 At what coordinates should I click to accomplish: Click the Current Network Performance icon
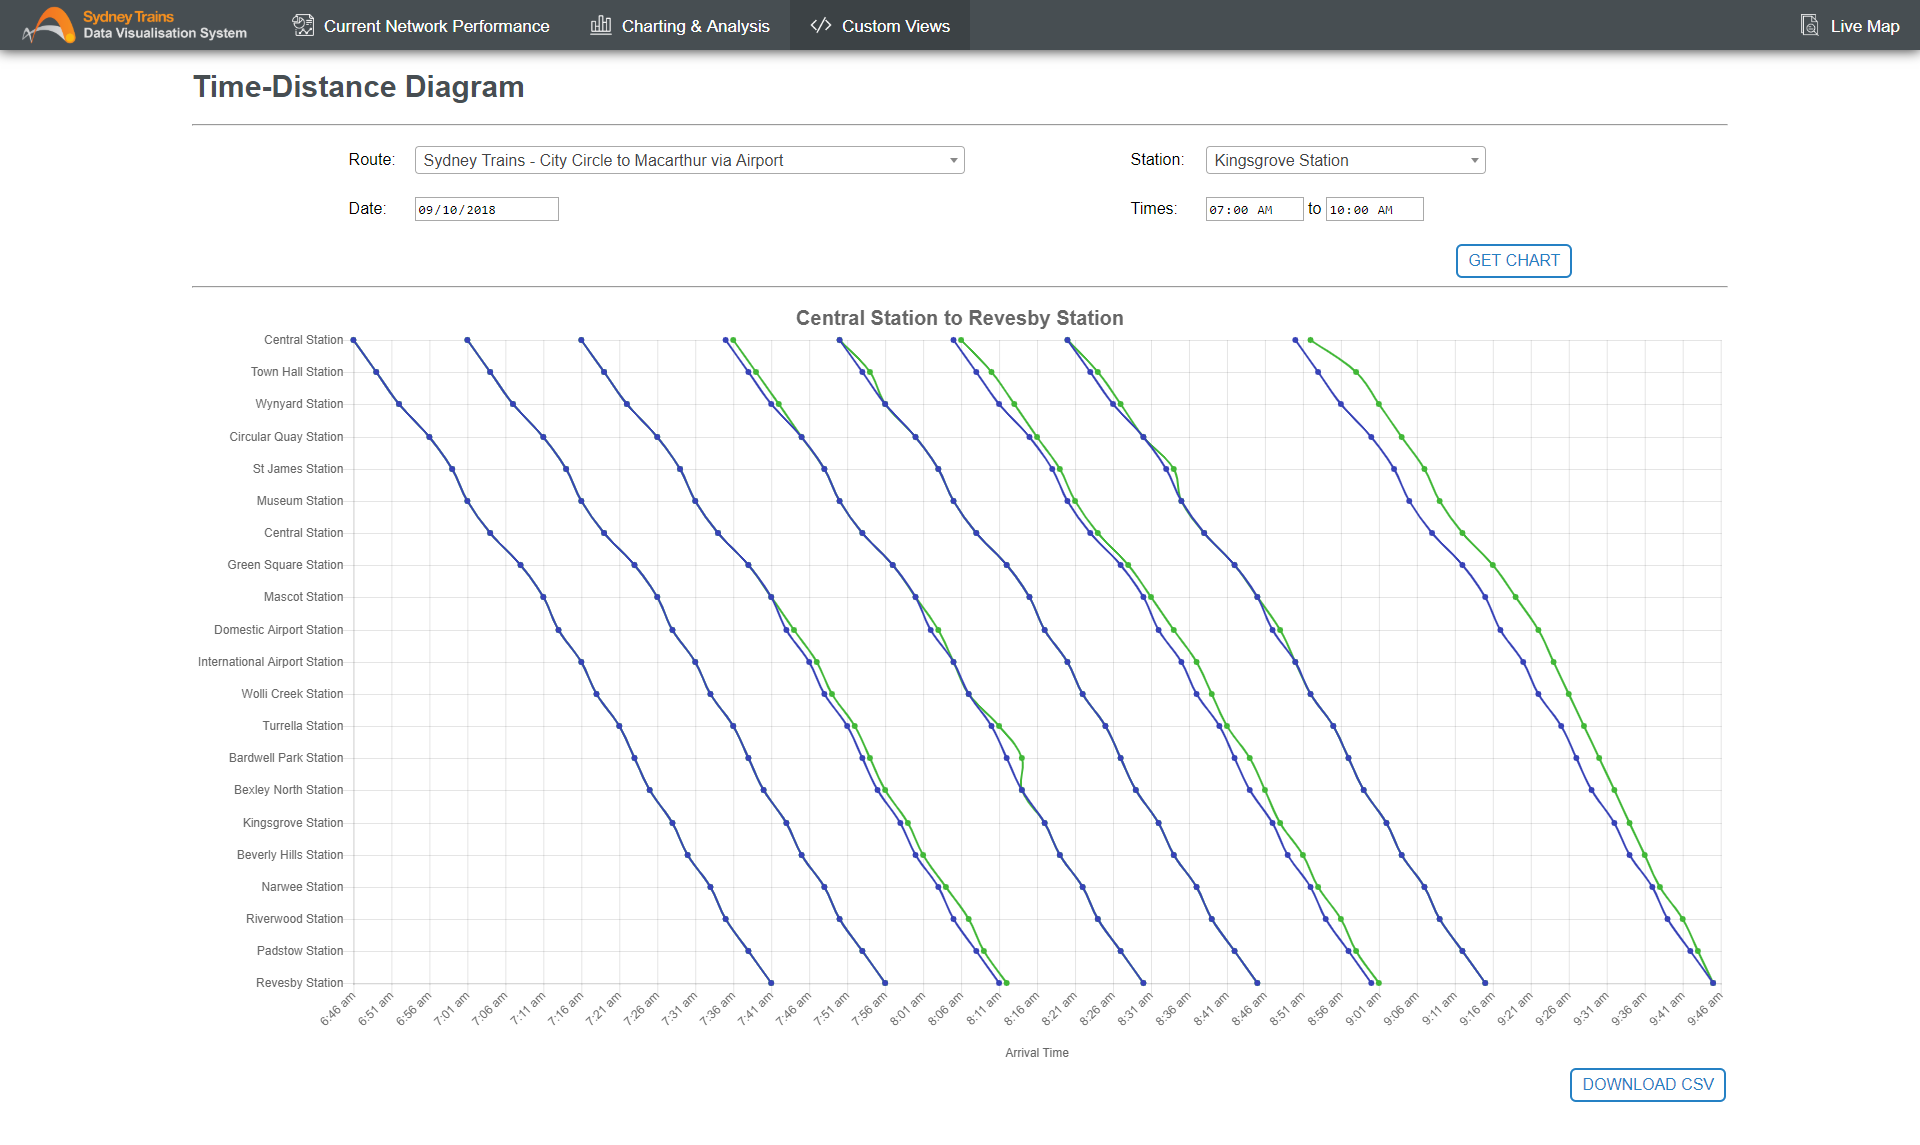[303, 25]
